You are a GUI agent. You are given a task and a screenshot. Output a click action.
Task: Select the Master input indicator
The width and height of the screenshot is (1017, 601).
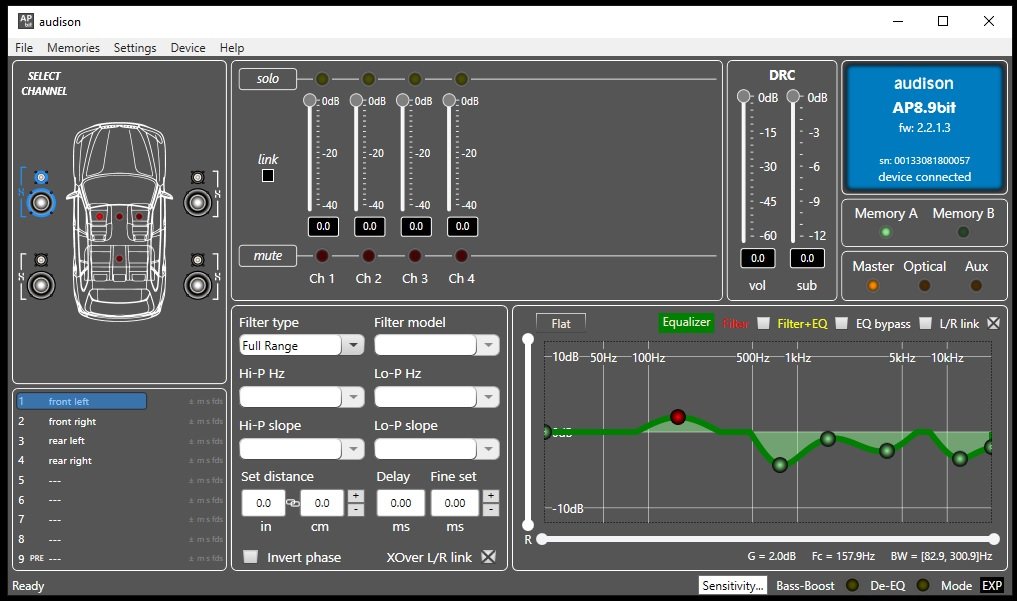point(873,285)
